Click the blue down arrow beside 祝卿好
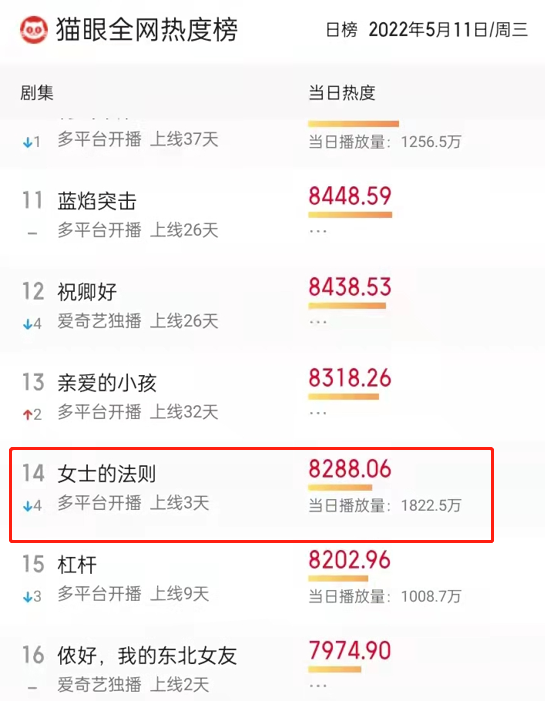 tap(28, 324)
